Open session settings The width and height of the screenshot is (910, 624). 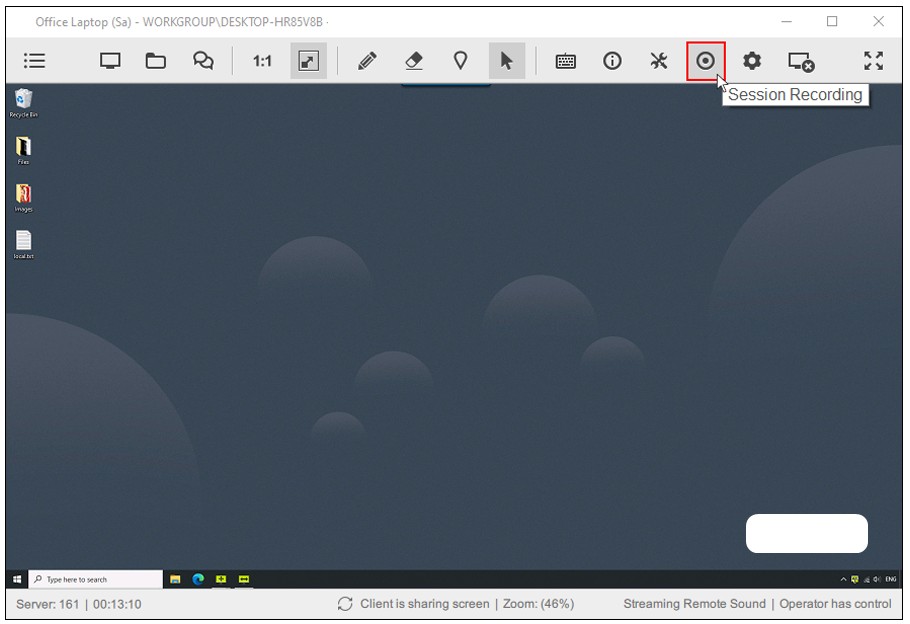752,61
